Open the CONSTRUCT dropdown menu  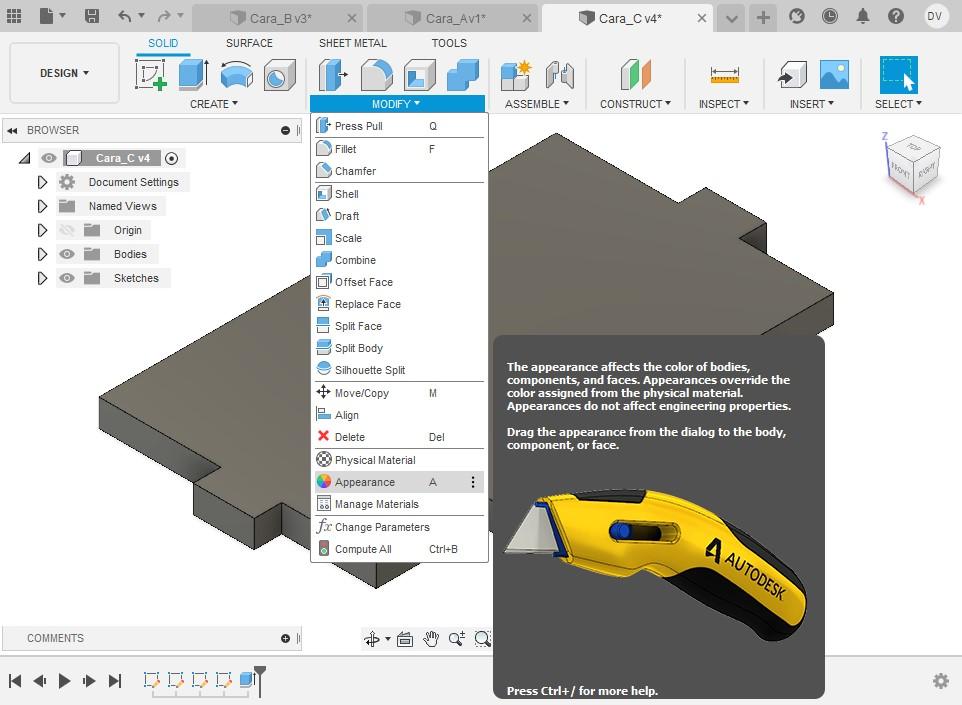635,104
